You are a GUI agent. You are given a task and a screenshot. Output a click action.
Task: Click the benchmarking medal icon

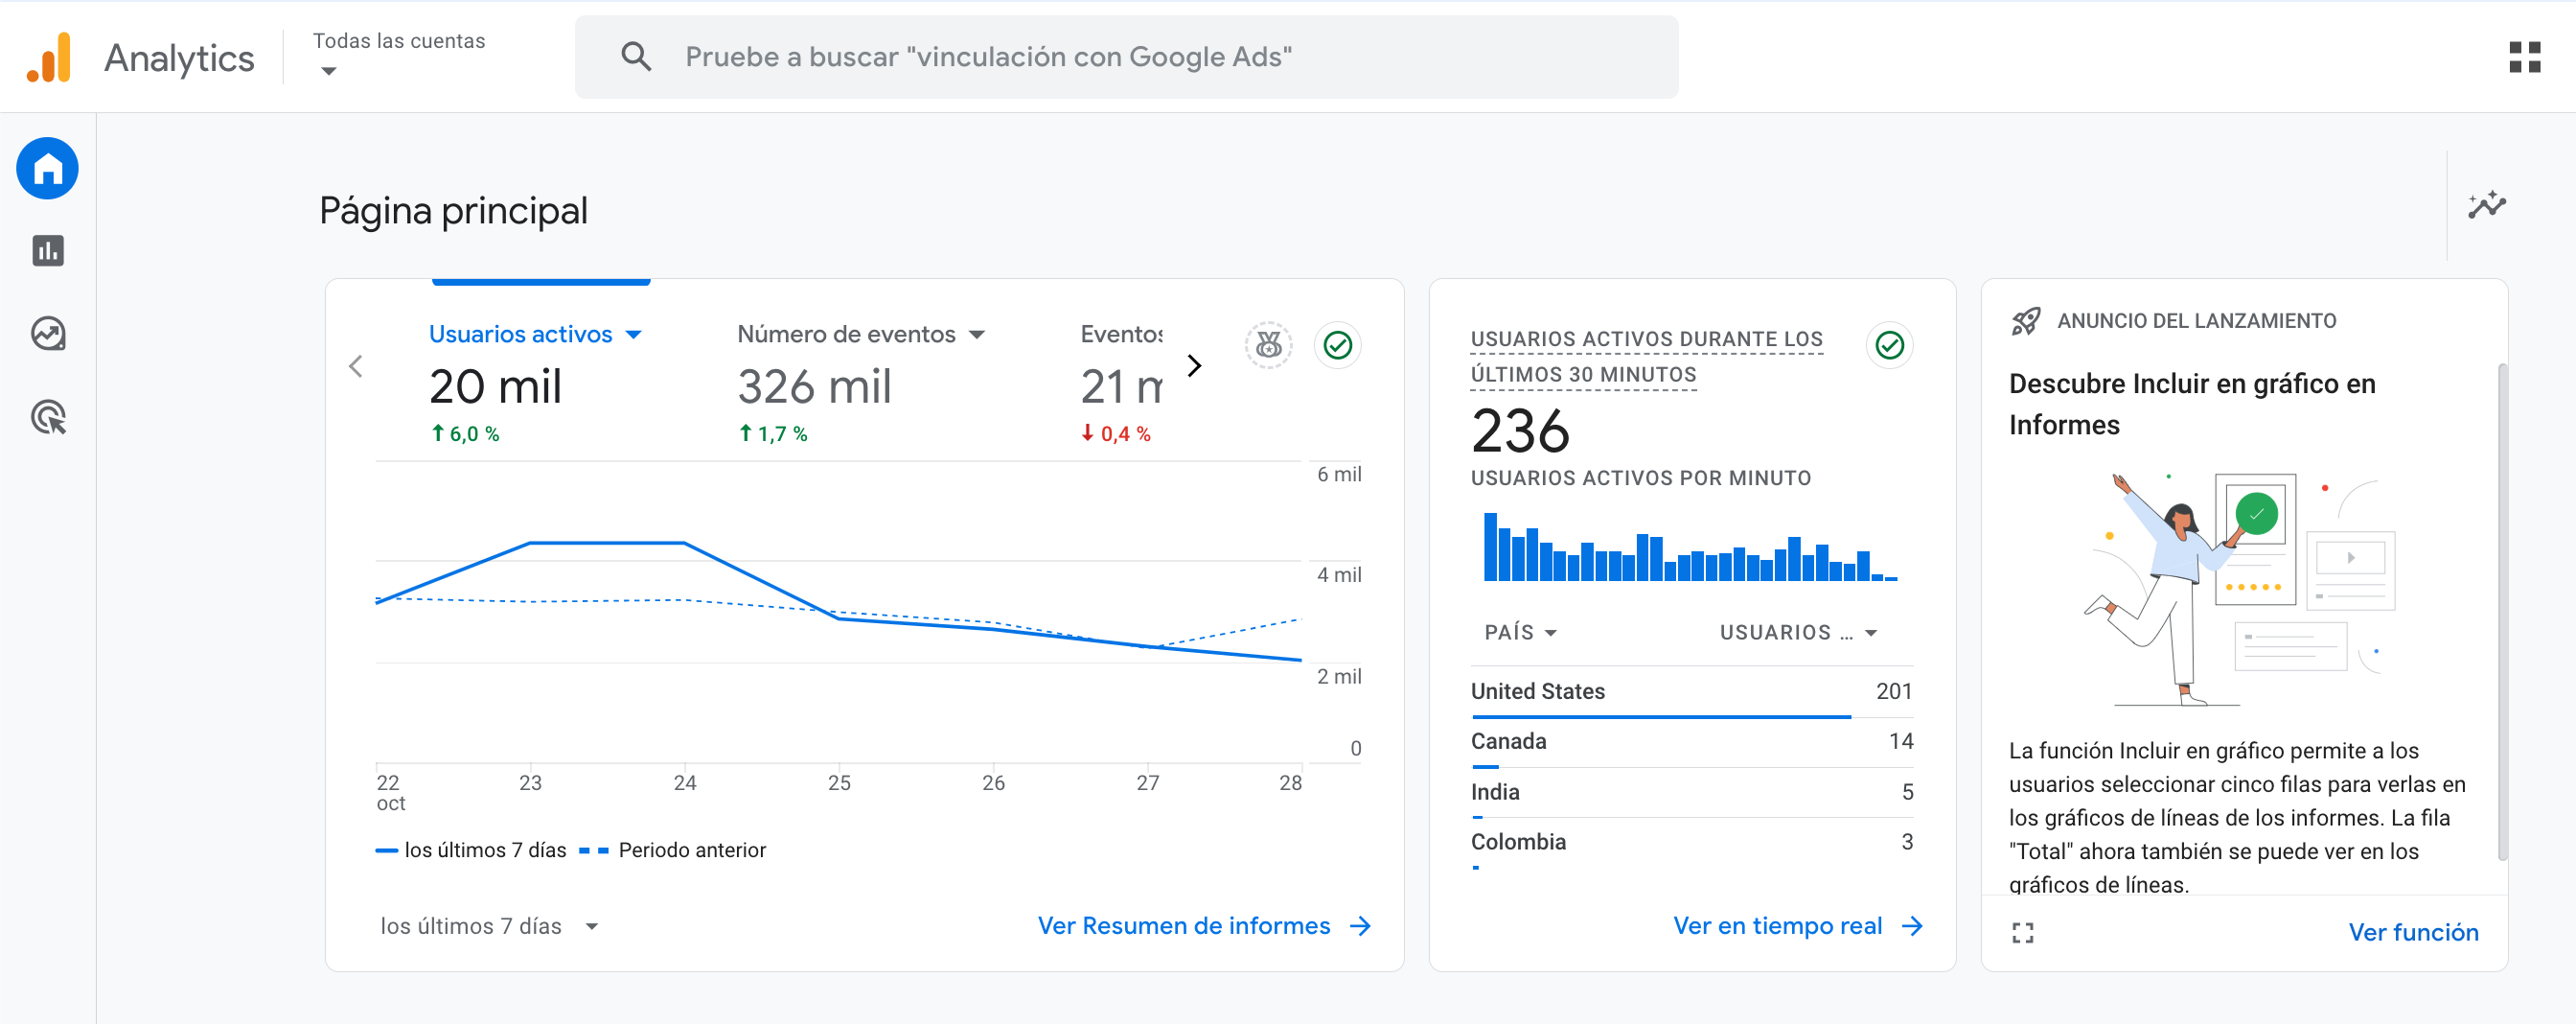coord(1267,345)
